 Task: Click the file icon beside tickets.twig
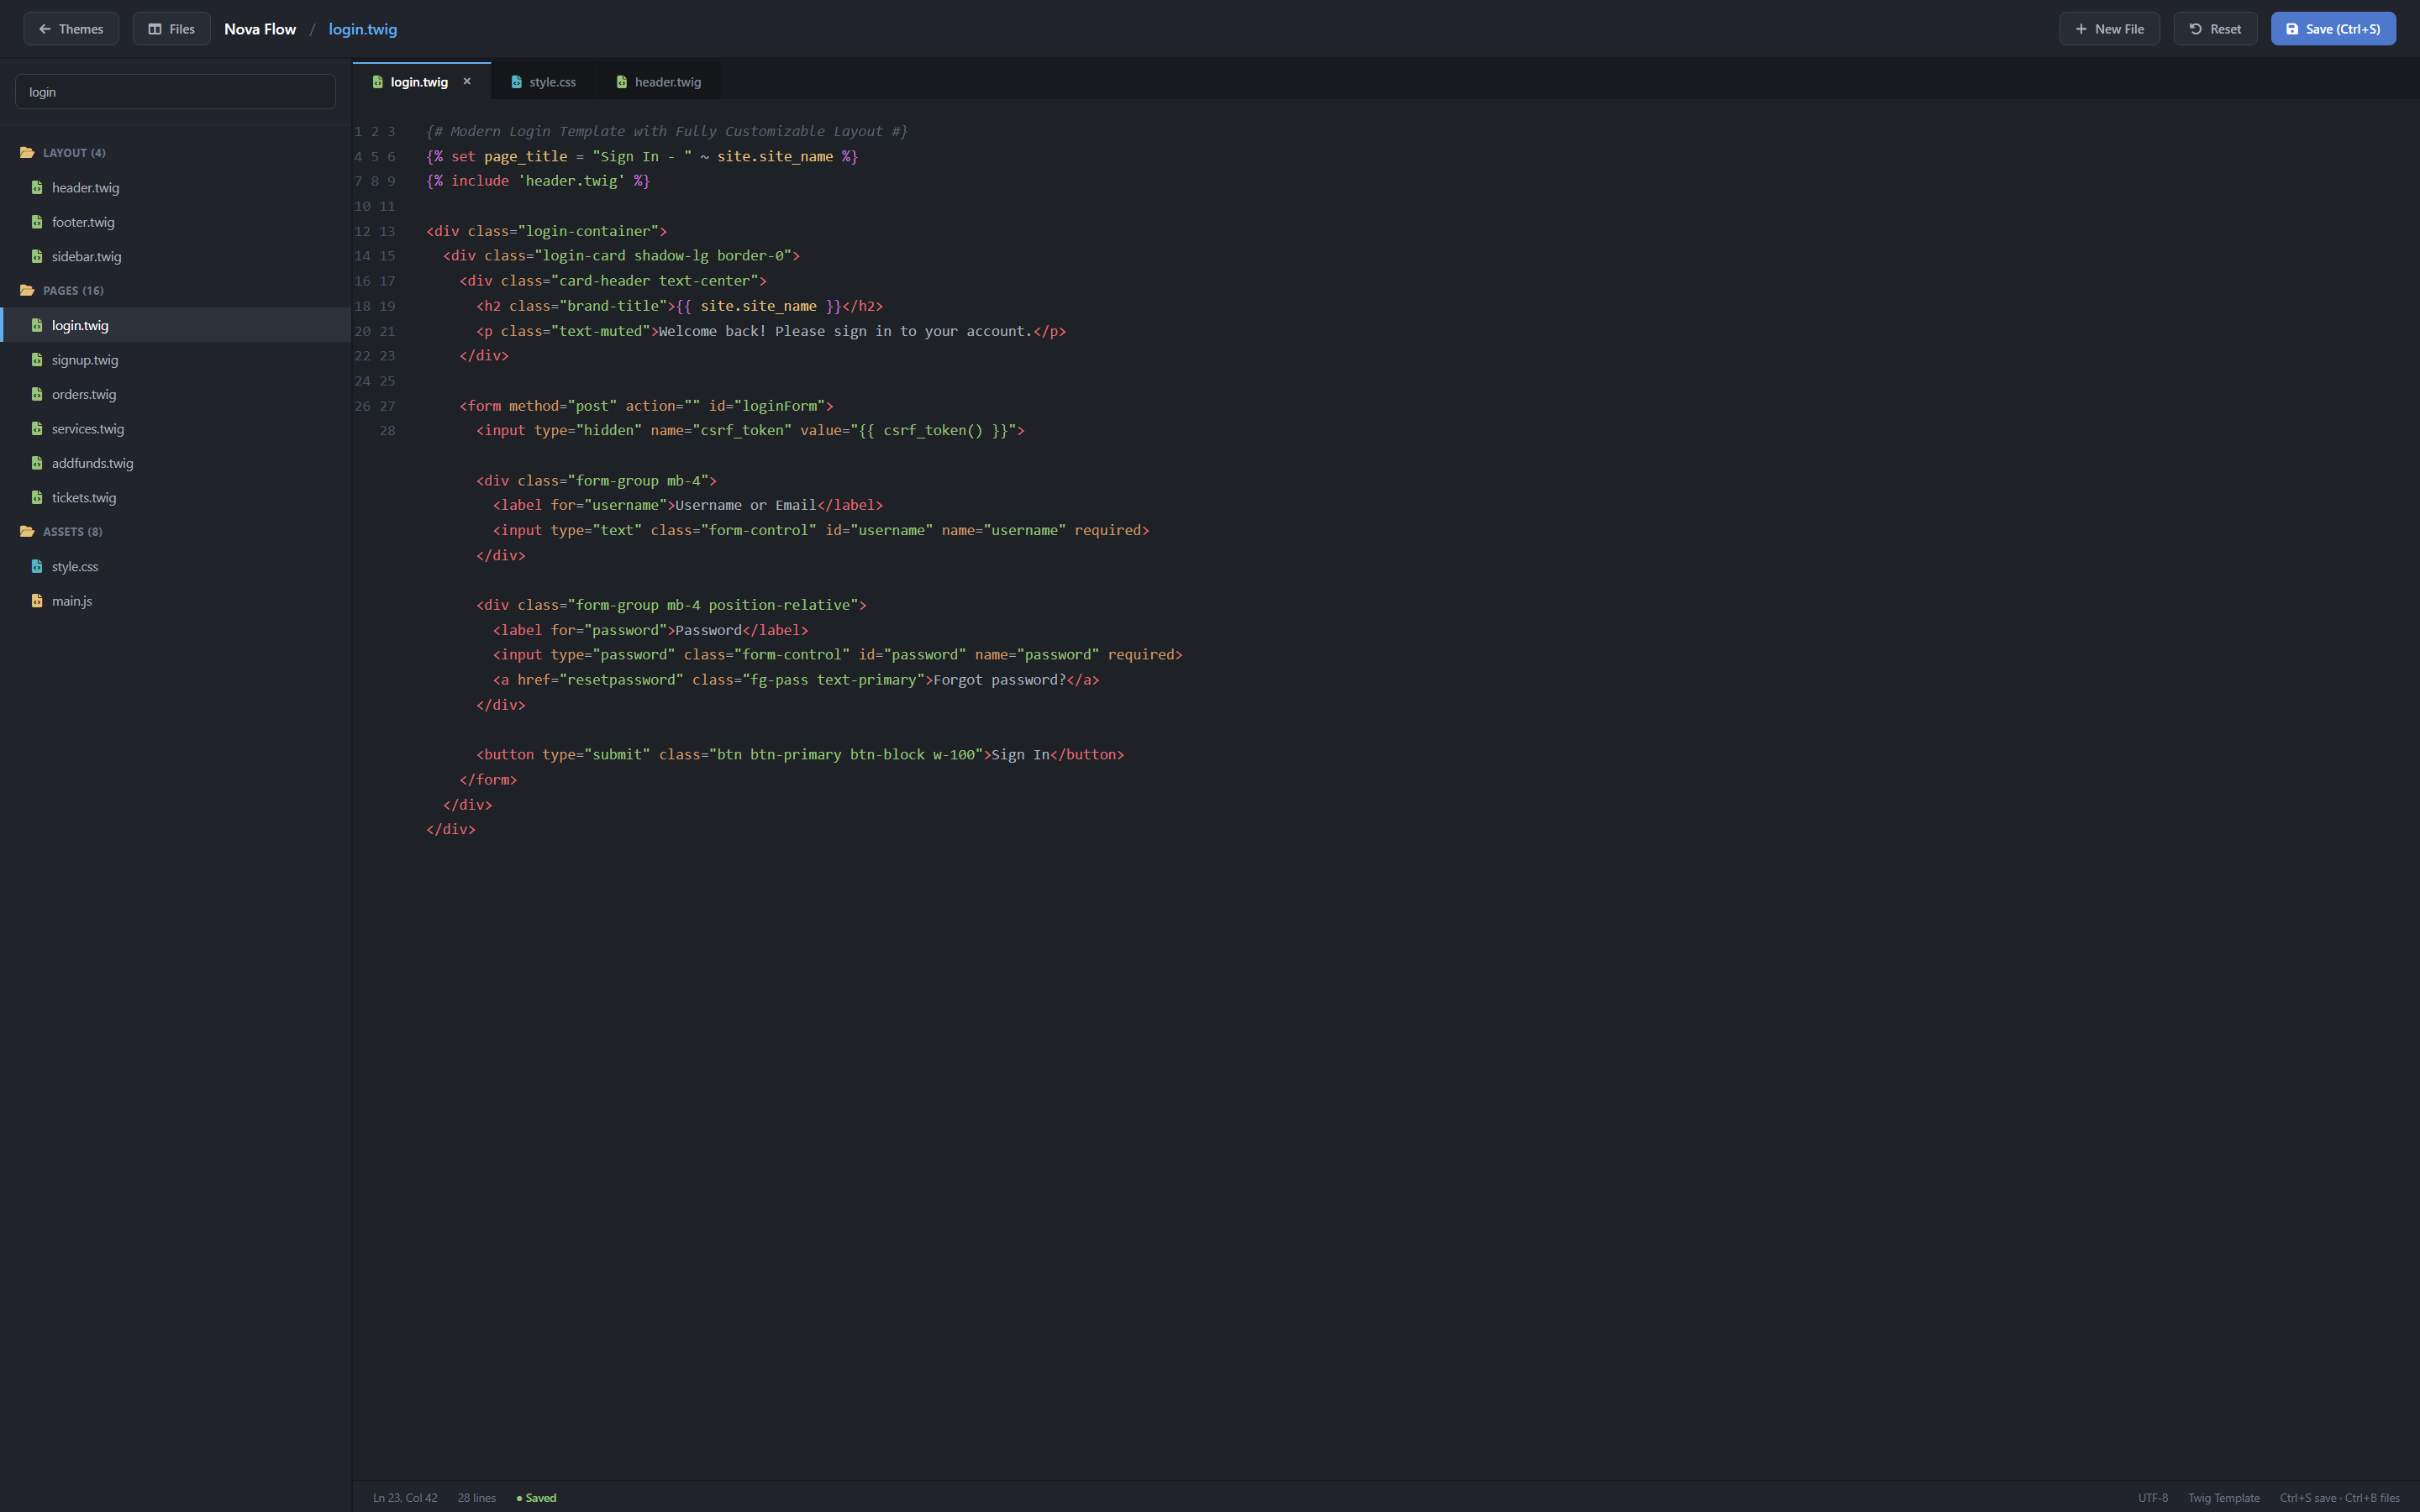pos(37,498)
